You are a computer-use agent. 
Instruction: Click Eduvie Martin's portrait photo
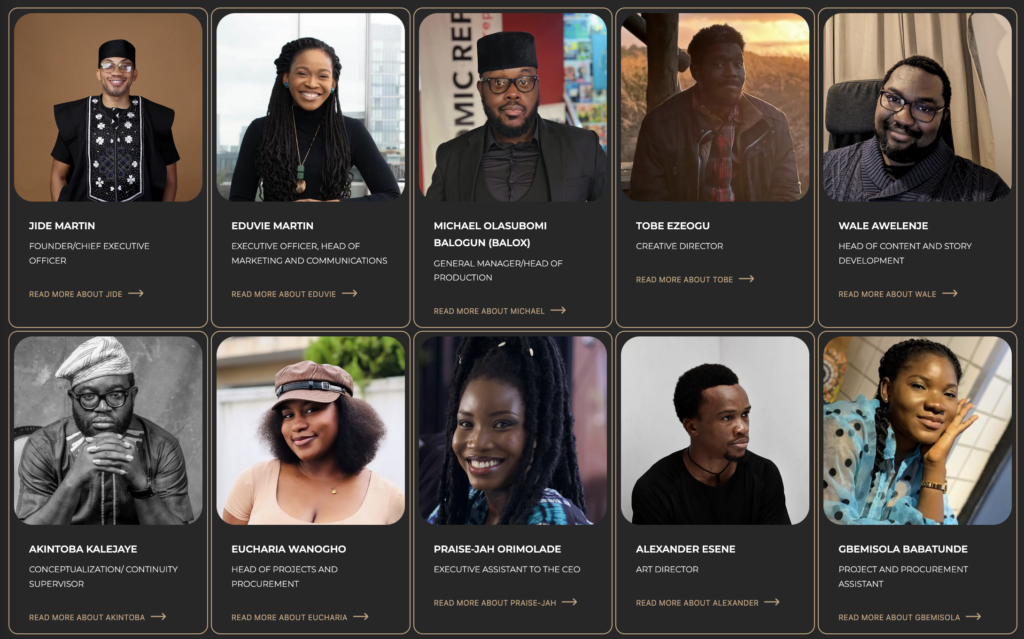[x=310, y=107]
